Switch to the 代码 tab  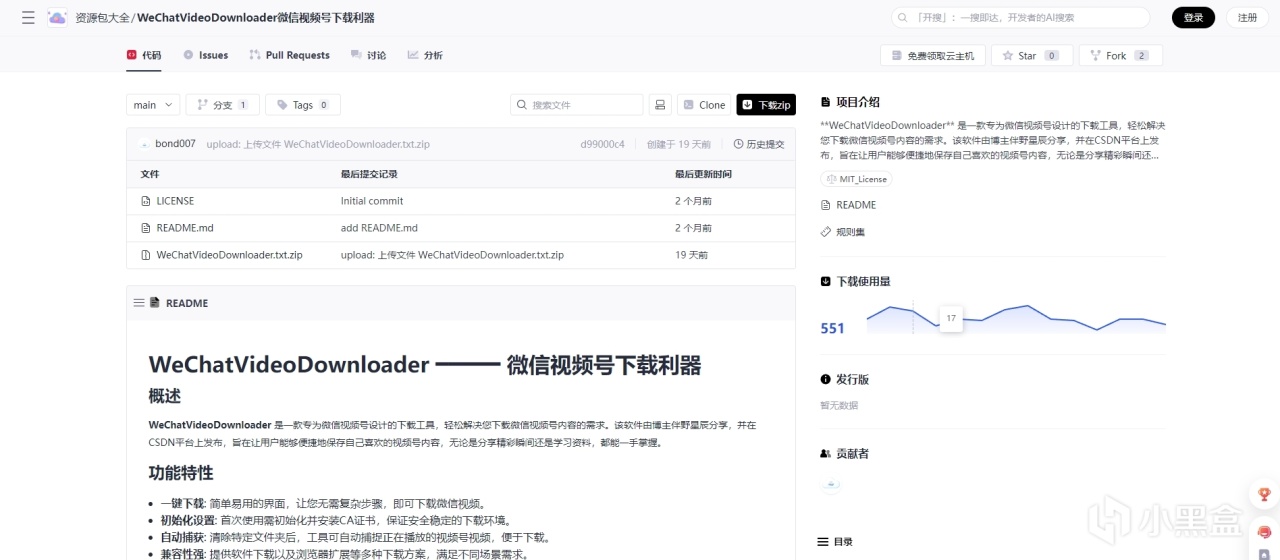(144, 55)
